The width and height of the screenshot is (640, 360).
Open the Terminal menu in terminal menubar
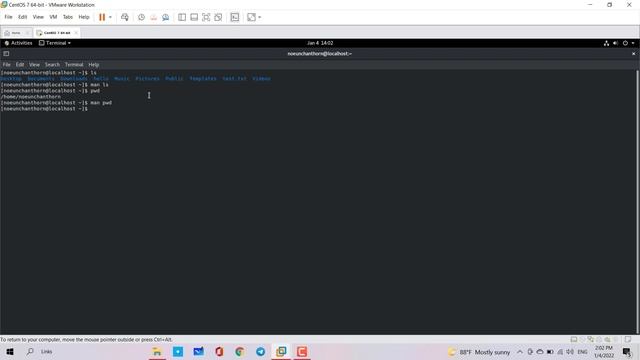click(74, 64)
